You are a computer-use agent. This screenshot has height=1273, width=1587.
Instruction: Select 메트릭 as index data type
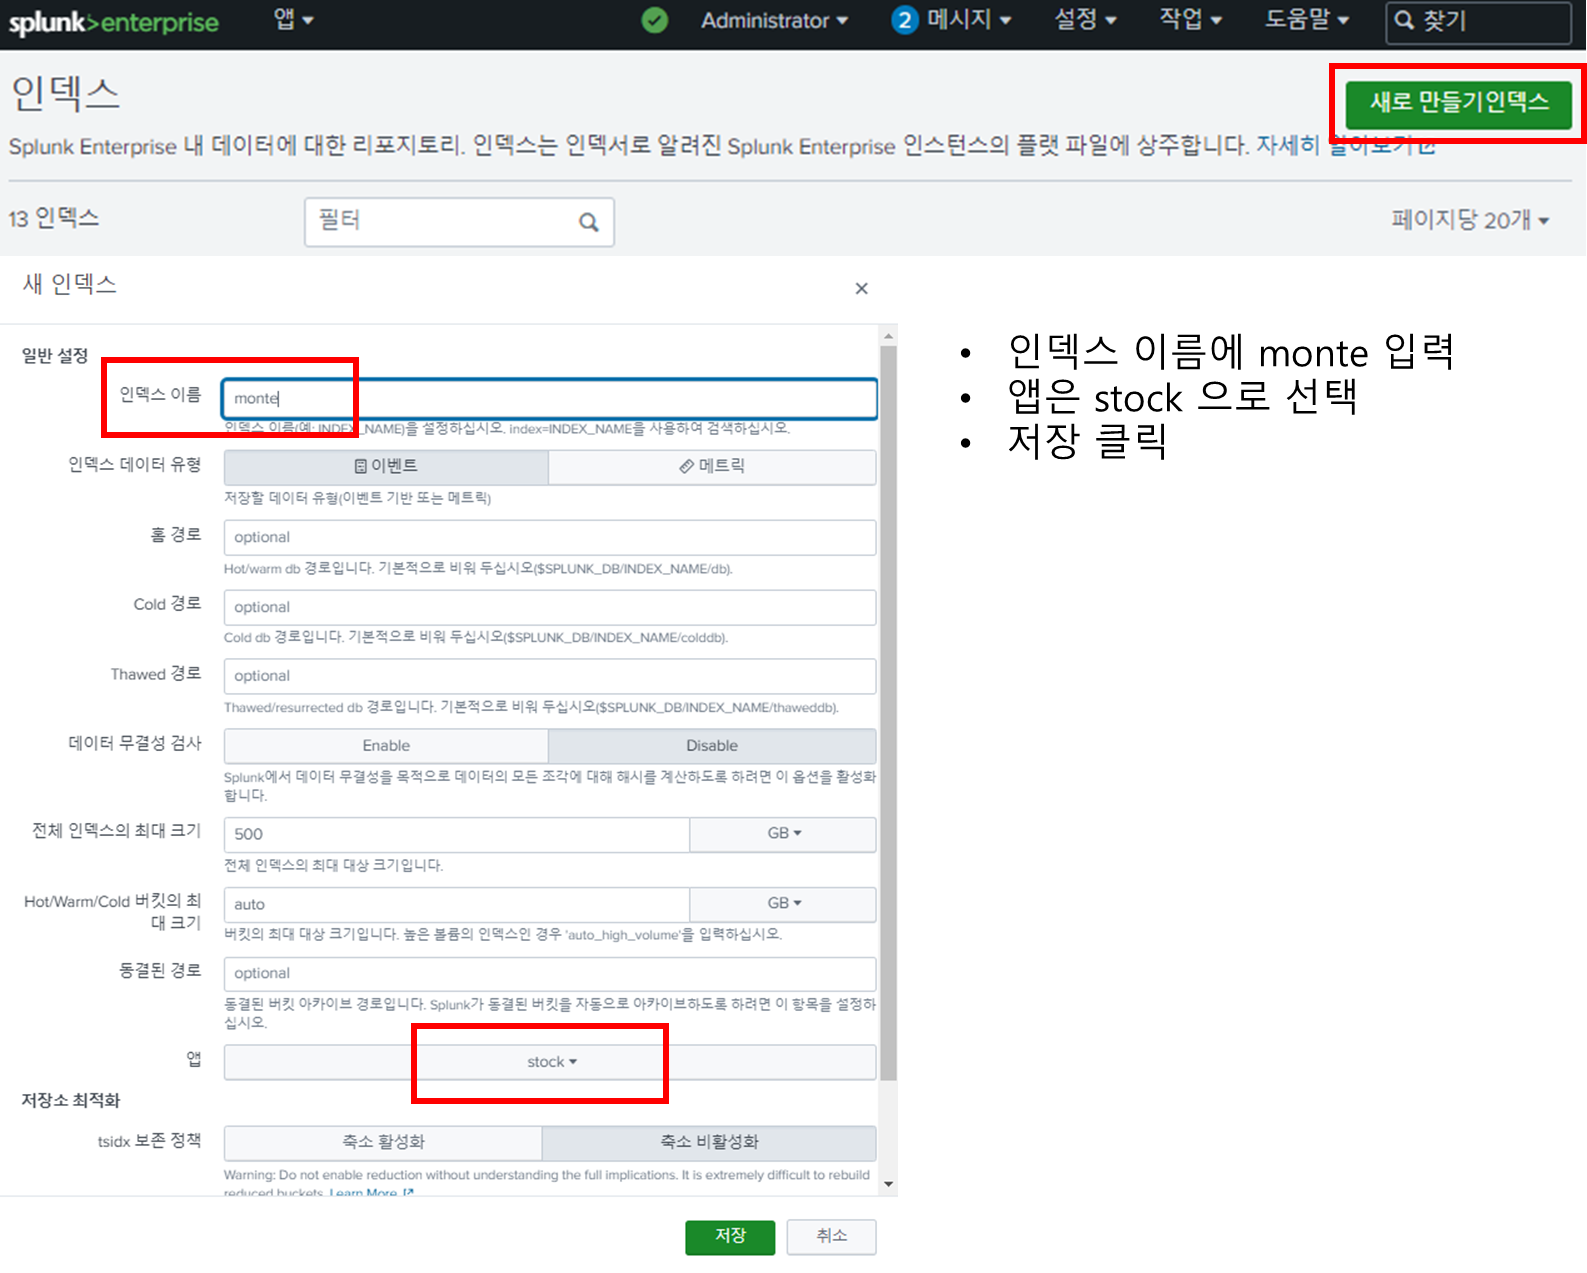pos(712,467)
